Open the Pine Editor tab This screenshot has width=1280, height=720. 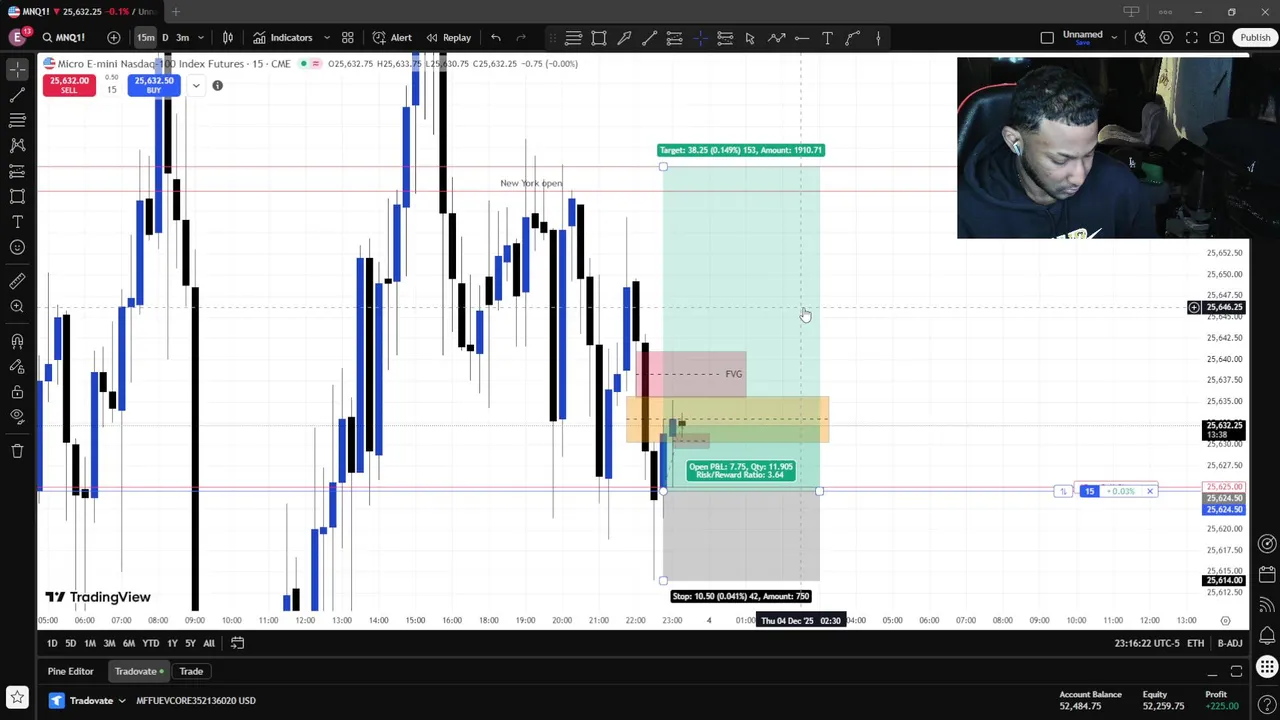click(70, 671)
